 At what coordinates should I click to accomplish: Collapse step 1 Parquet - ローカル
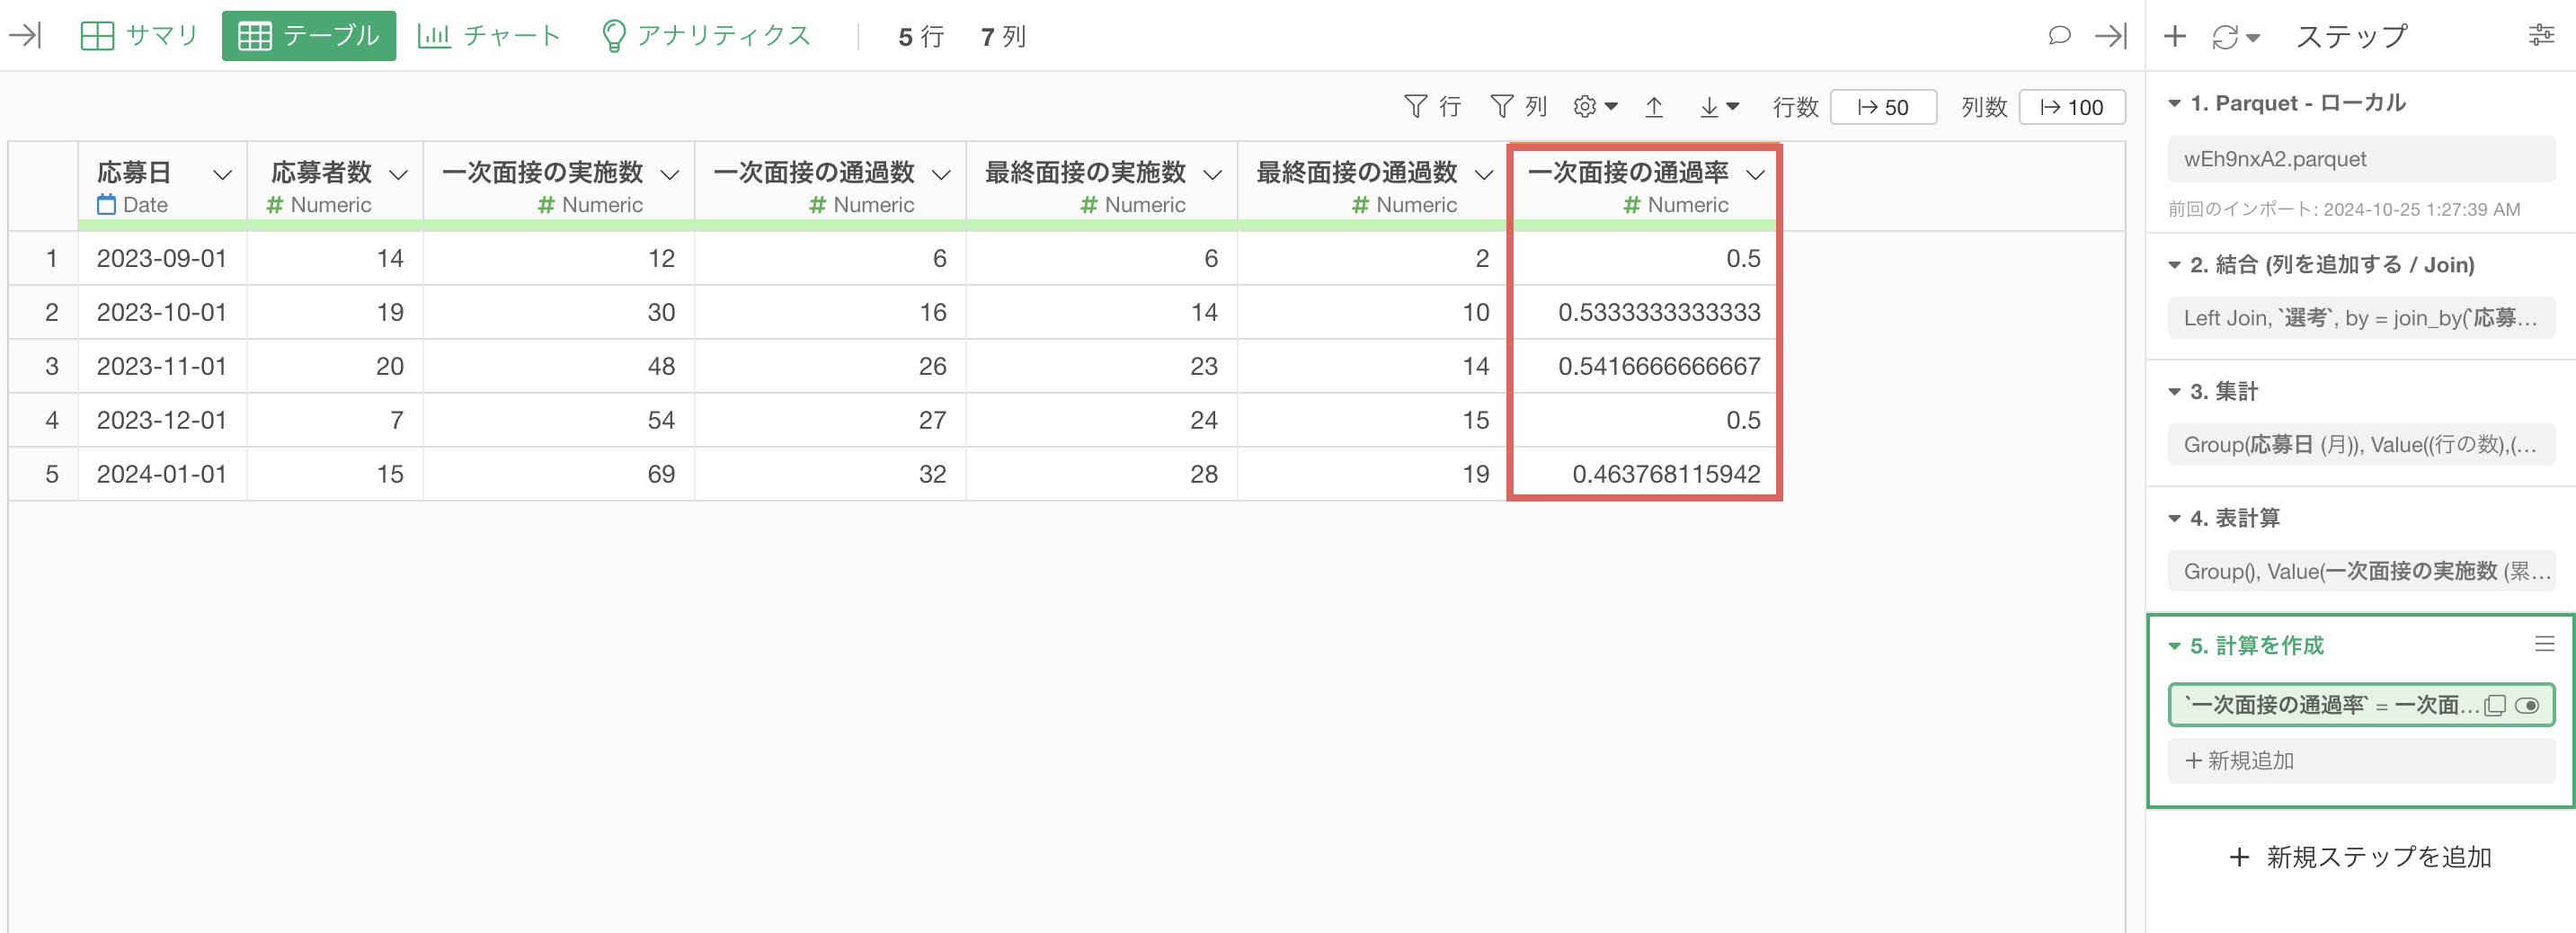(2174, 104)
